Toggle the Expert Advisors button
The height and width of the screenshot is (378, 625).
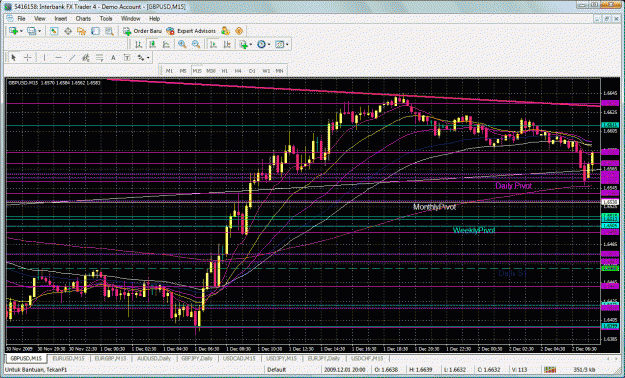(x=191, y=31)
